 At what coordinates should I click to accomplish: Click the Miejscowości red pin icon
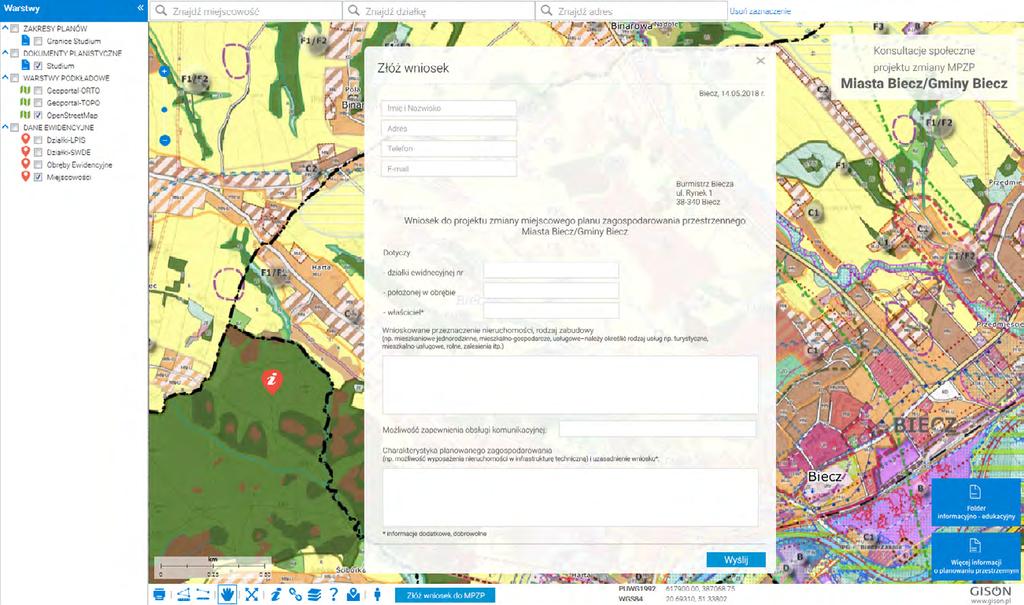click(x=25, y=176)
